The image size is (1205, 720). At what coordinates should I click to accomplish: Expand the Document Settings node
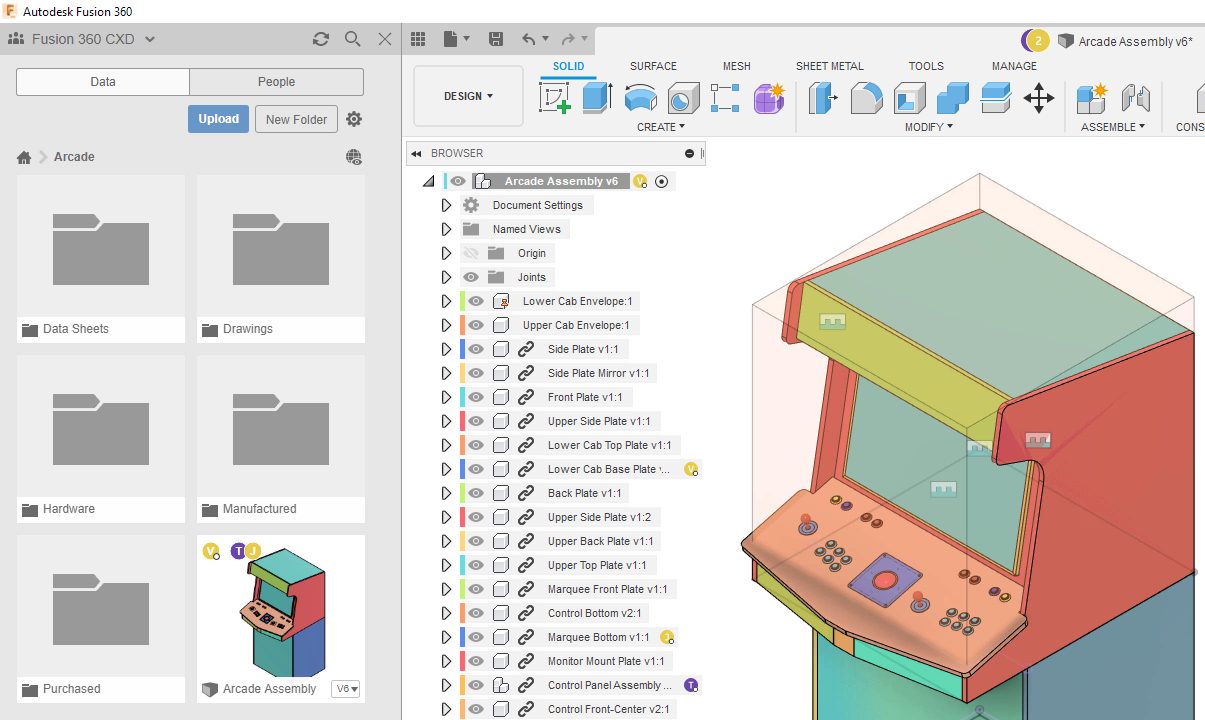tap(447, 205)
